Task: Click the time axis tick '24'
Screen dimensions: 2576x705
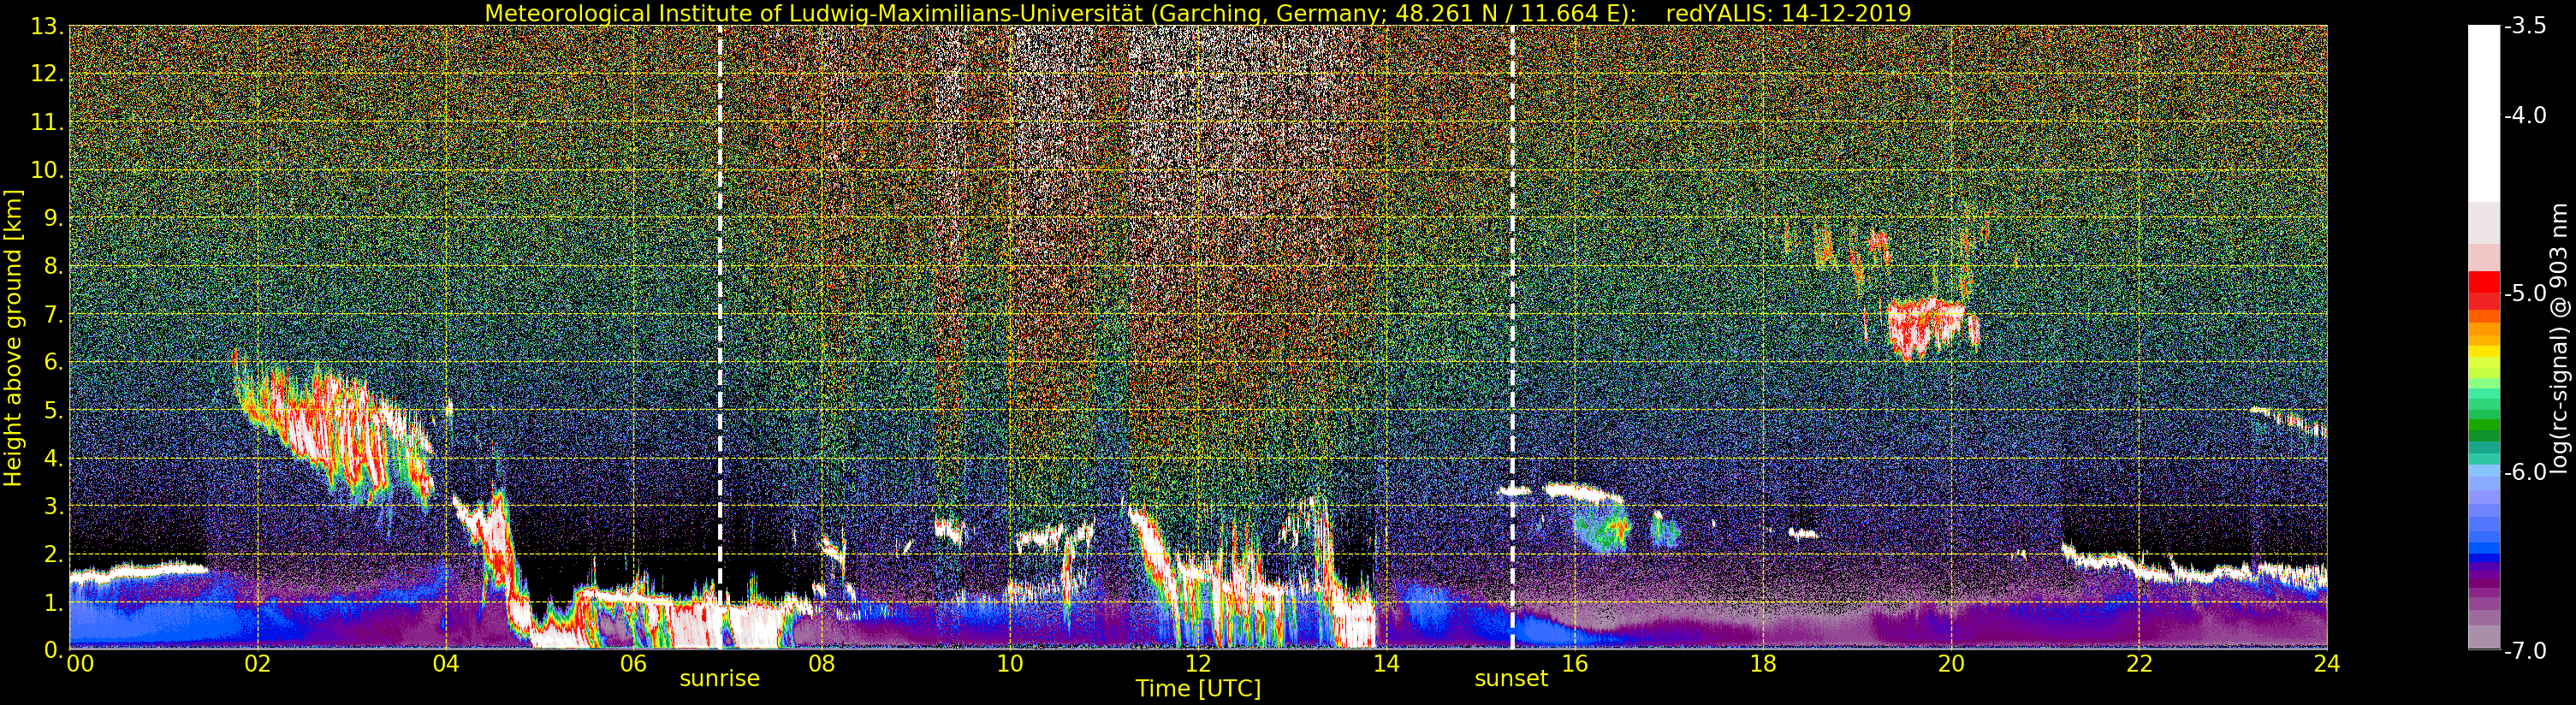Action: pyautogui.click(x=2327, y=664)
